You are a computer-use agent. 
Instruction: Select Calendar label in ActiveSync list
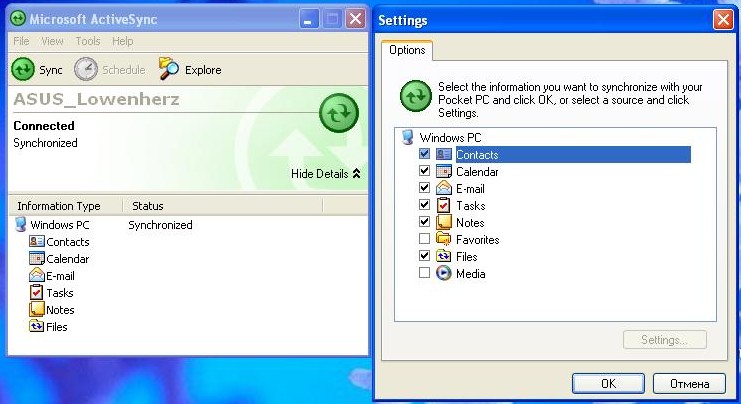pos(68,259)
